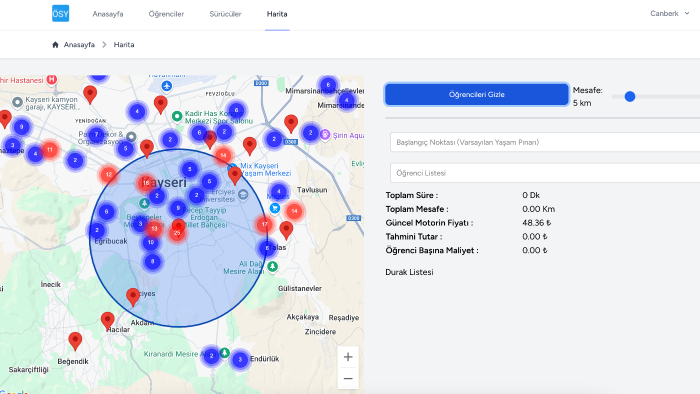Click the red cluster marker 25
Viewport: 700px width, 394px height.
[x=177, y=232]
